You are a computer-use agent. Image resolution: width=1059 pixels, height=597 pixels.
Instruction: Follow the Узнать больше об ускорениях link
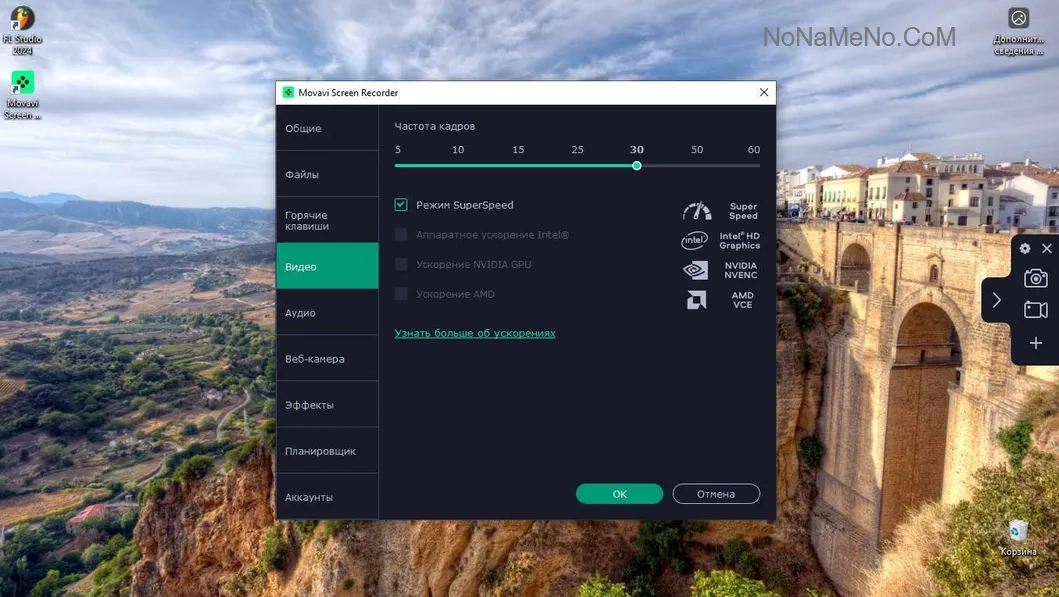pyautogui.click(x=475, y=333)
